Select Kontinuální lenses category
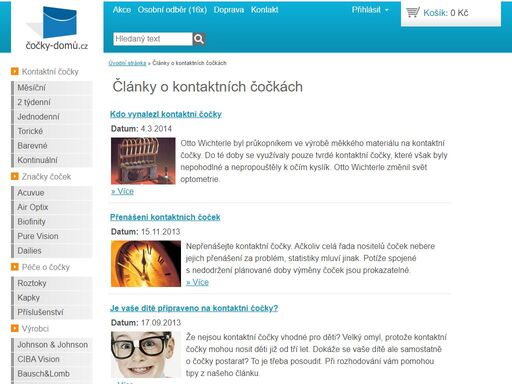This screenshot has width=512, height=384. tap(52, 160)
